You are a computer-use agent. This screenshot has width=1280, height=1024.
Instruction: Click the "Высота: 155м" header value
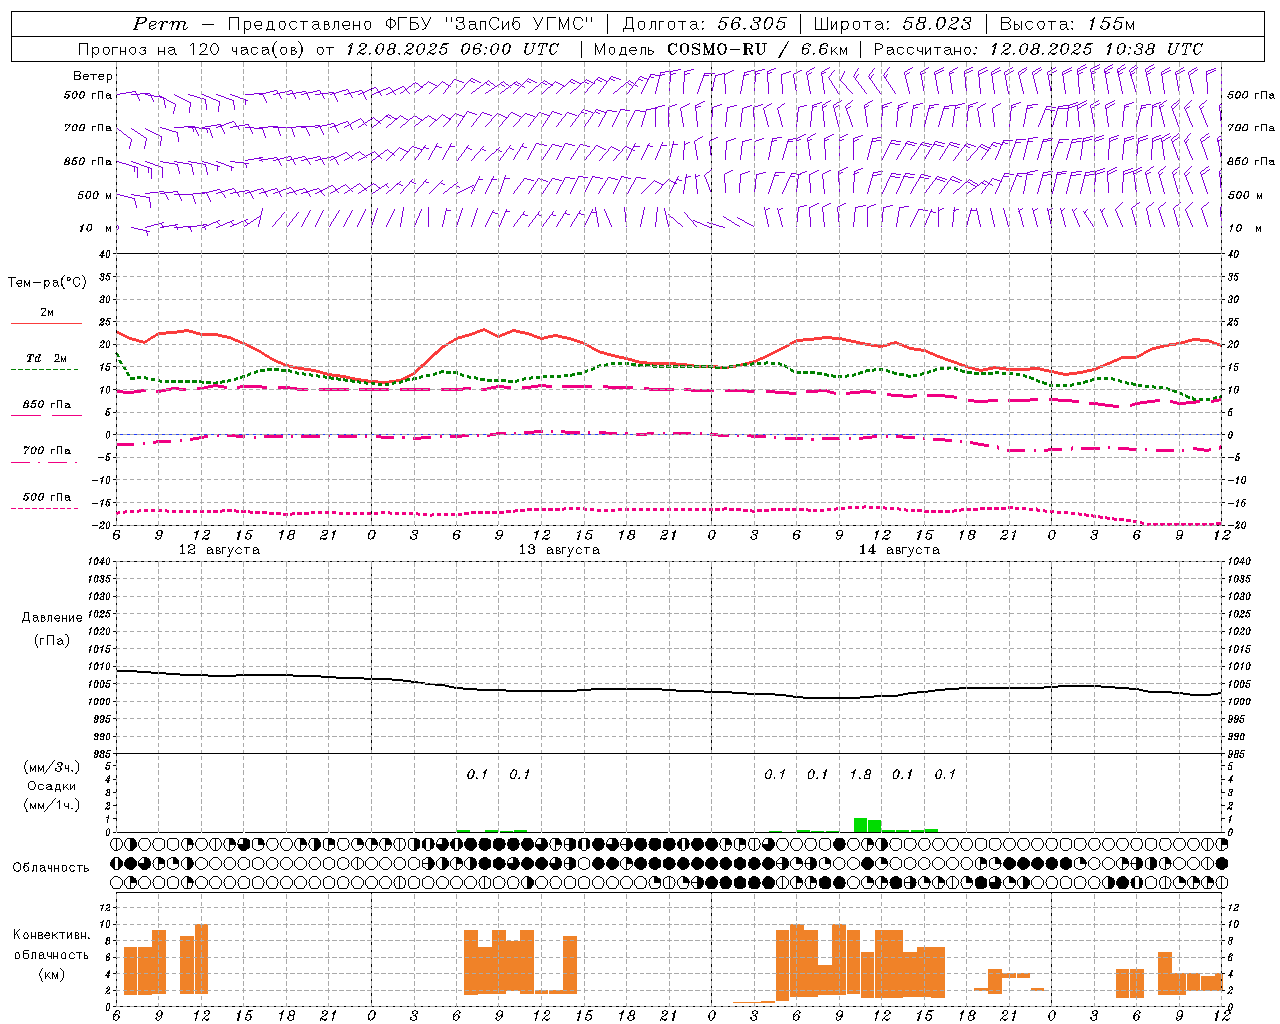1067,24
